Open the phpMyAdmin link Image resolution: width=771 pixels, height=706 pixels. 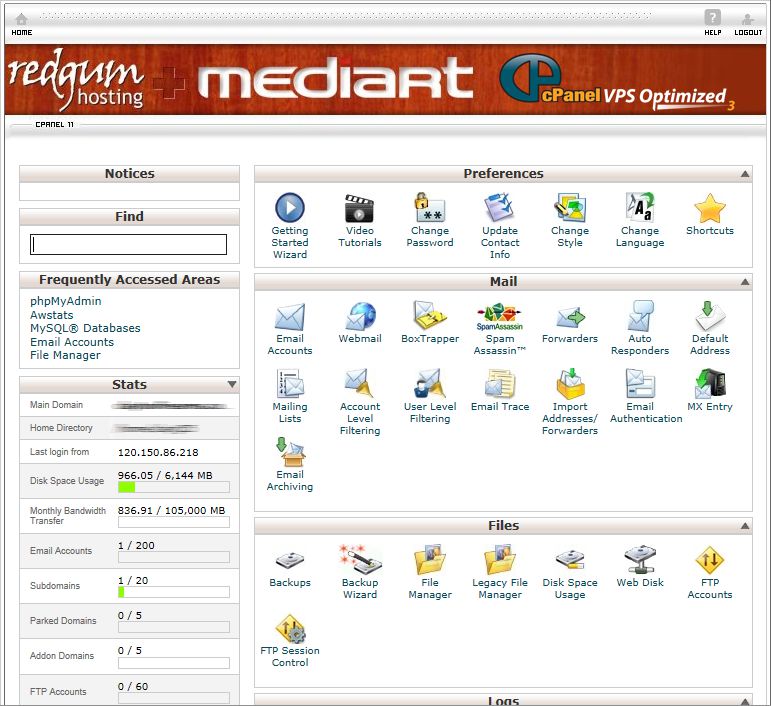[x=66, y=301]
